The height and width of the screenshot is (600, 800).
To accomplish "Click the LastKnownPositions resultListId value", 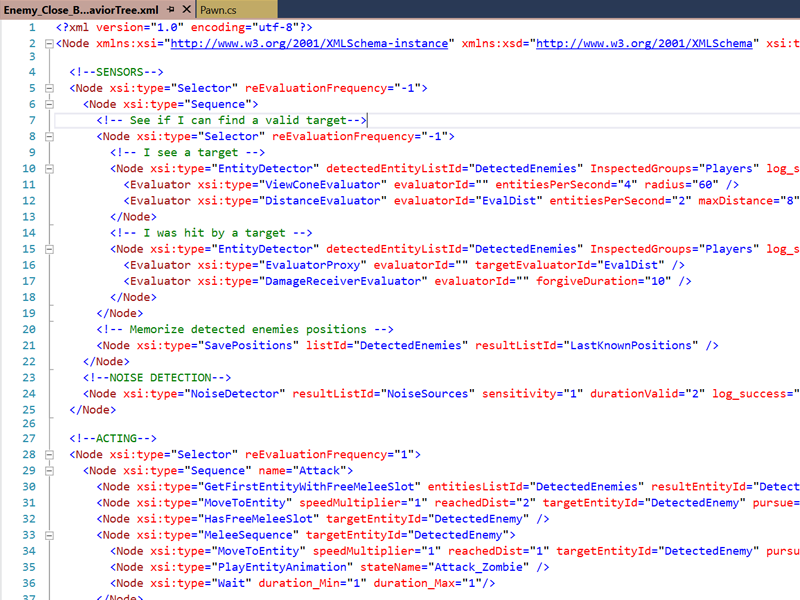I will point(631,345).
